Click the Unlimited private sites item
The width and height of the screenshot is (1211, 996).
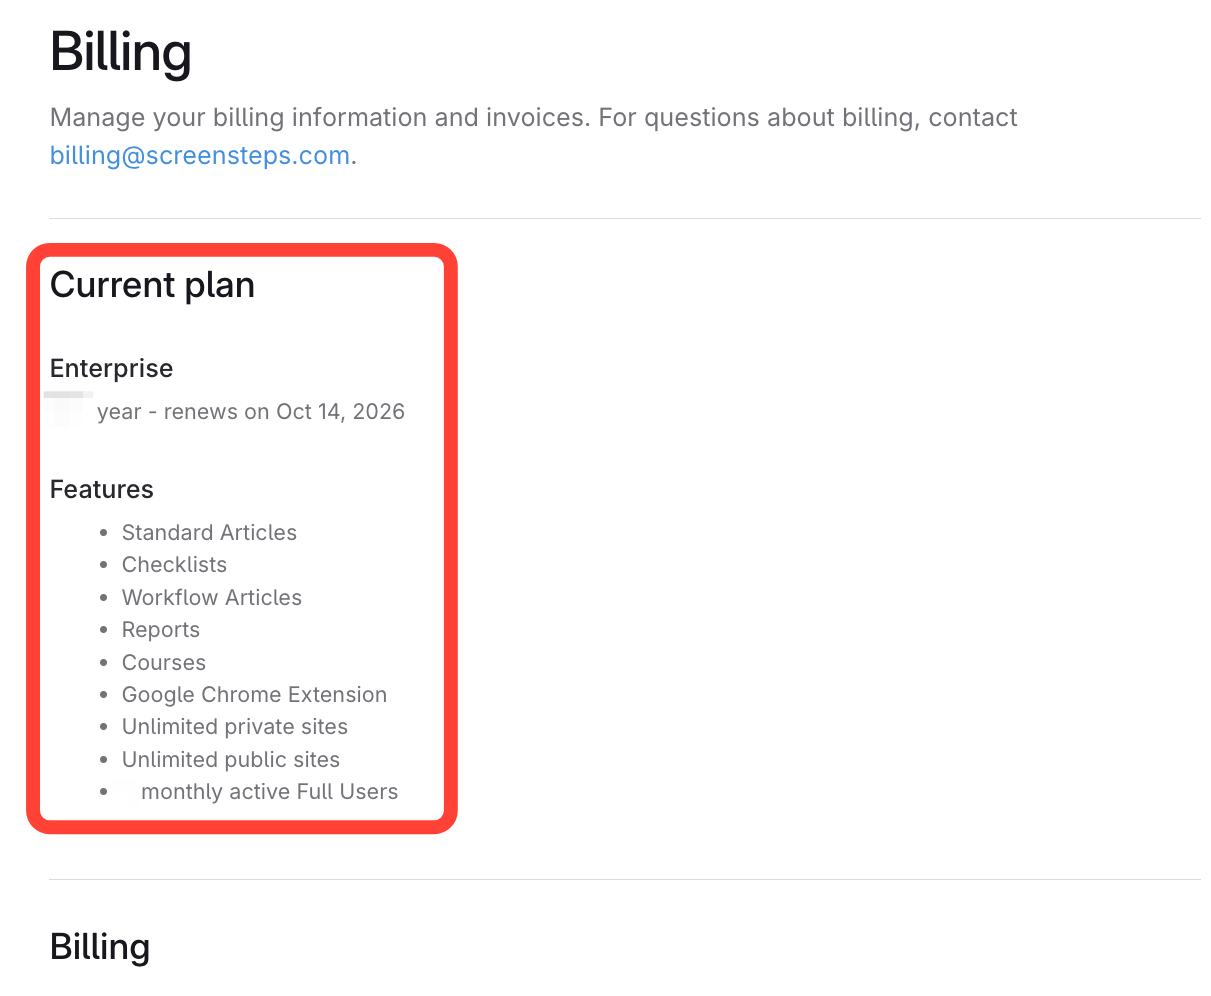point(234,727)
